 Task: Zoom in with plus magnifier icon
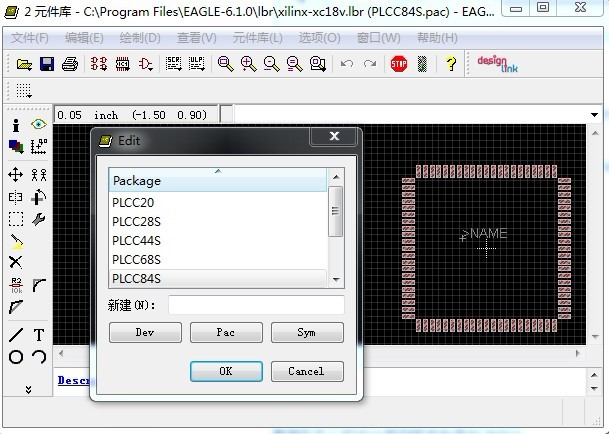[x=249, y=64]
